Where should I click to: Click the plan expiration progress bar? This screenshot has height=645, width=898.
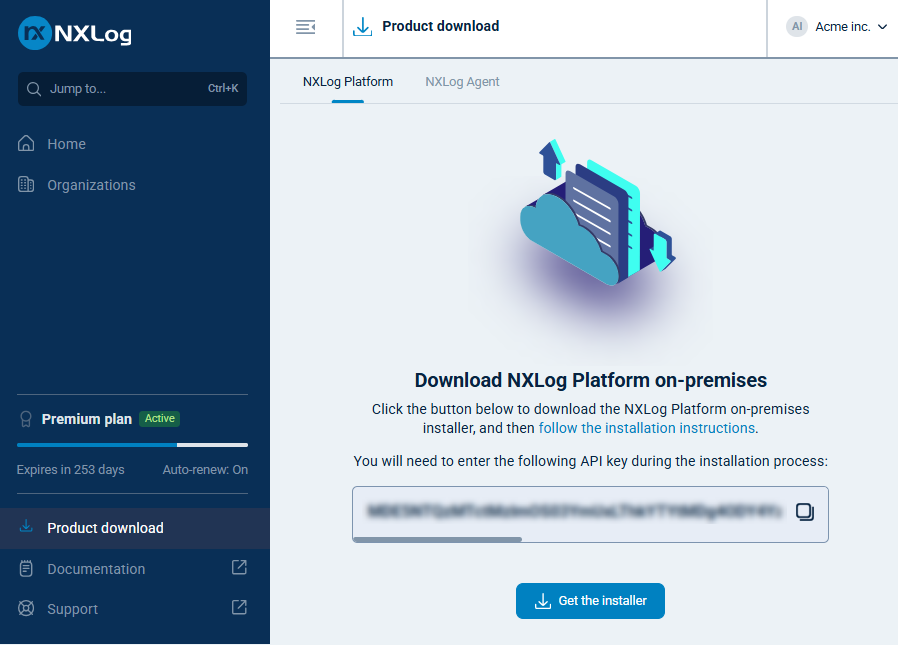[132, 443]
